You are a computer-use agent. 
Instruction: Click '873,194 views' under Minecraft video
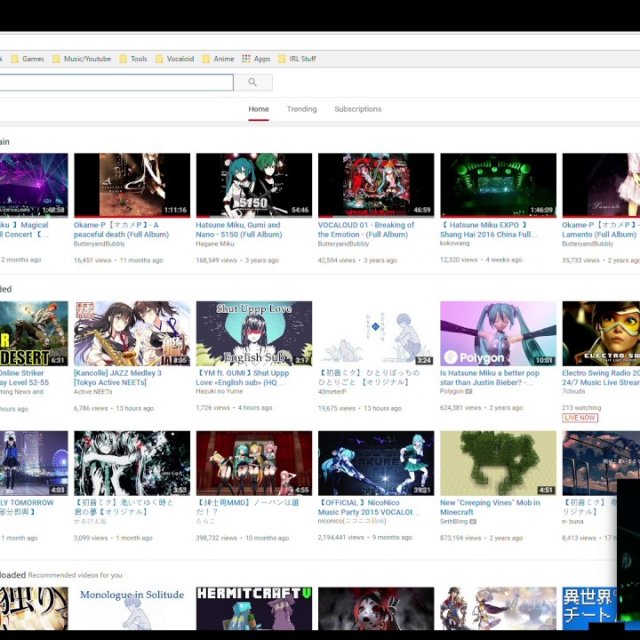coord(460,538)
